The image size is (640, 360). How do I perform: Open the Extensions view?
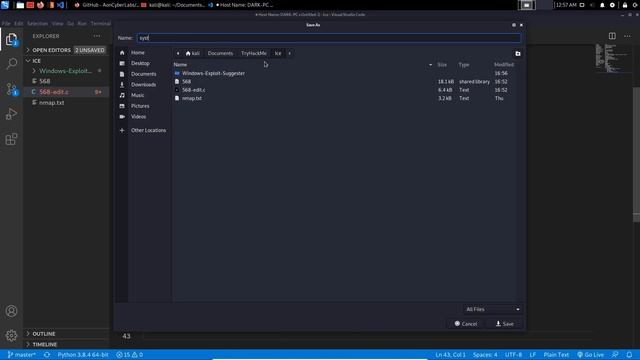click(x=11, y=139)
